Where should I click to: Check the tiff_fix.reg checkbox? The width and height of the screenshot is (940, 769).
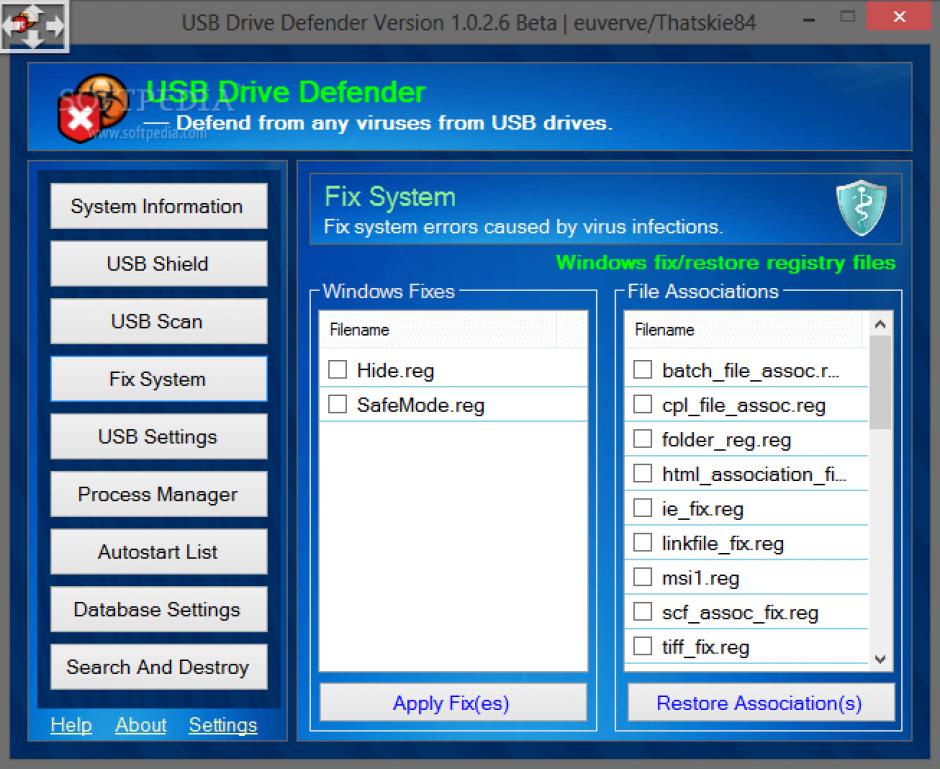[643, 647]
